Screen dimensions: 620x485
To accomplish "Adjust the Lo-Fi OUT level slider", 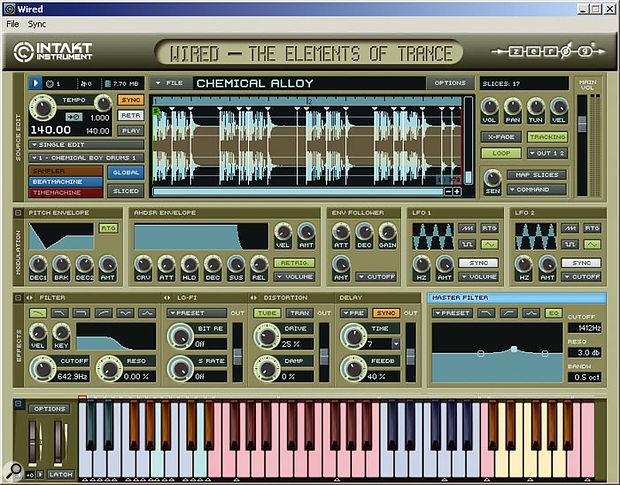I will click(x=237, y=357).
